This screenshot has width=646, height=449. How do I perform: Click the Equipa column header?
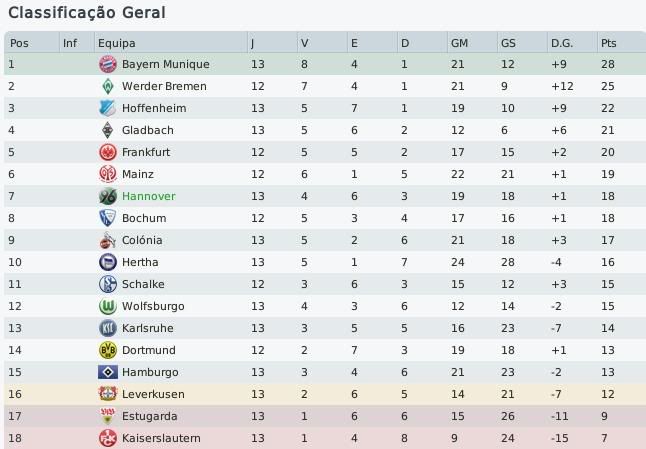(116, 43)
